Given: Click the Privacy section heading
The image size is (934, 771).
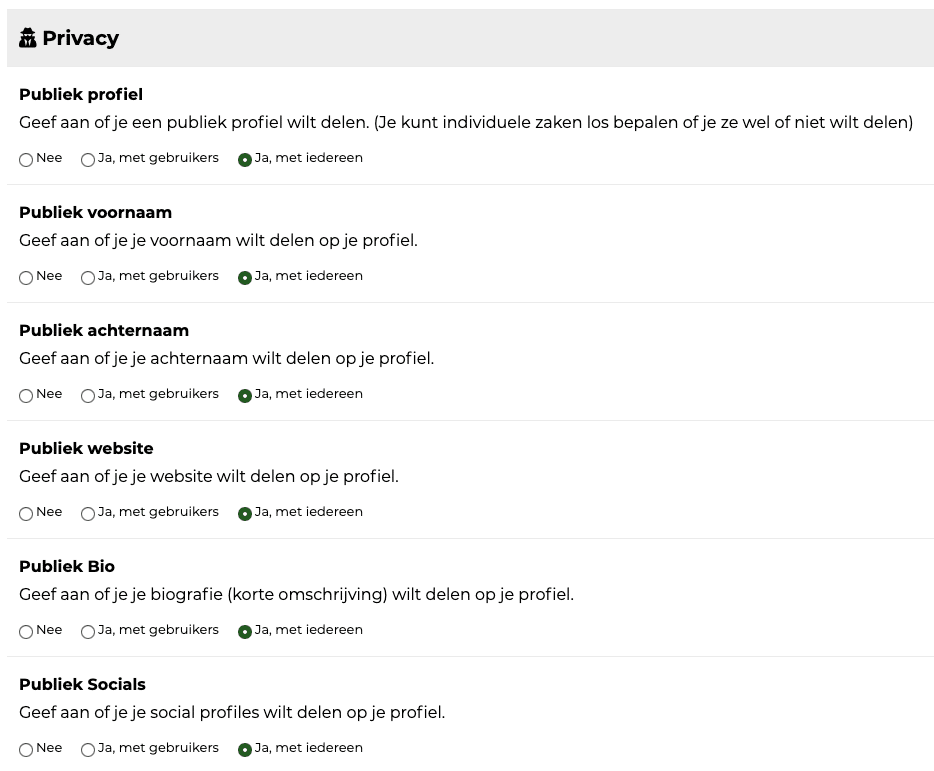Looking at the screenshot, I should (80, 38).
